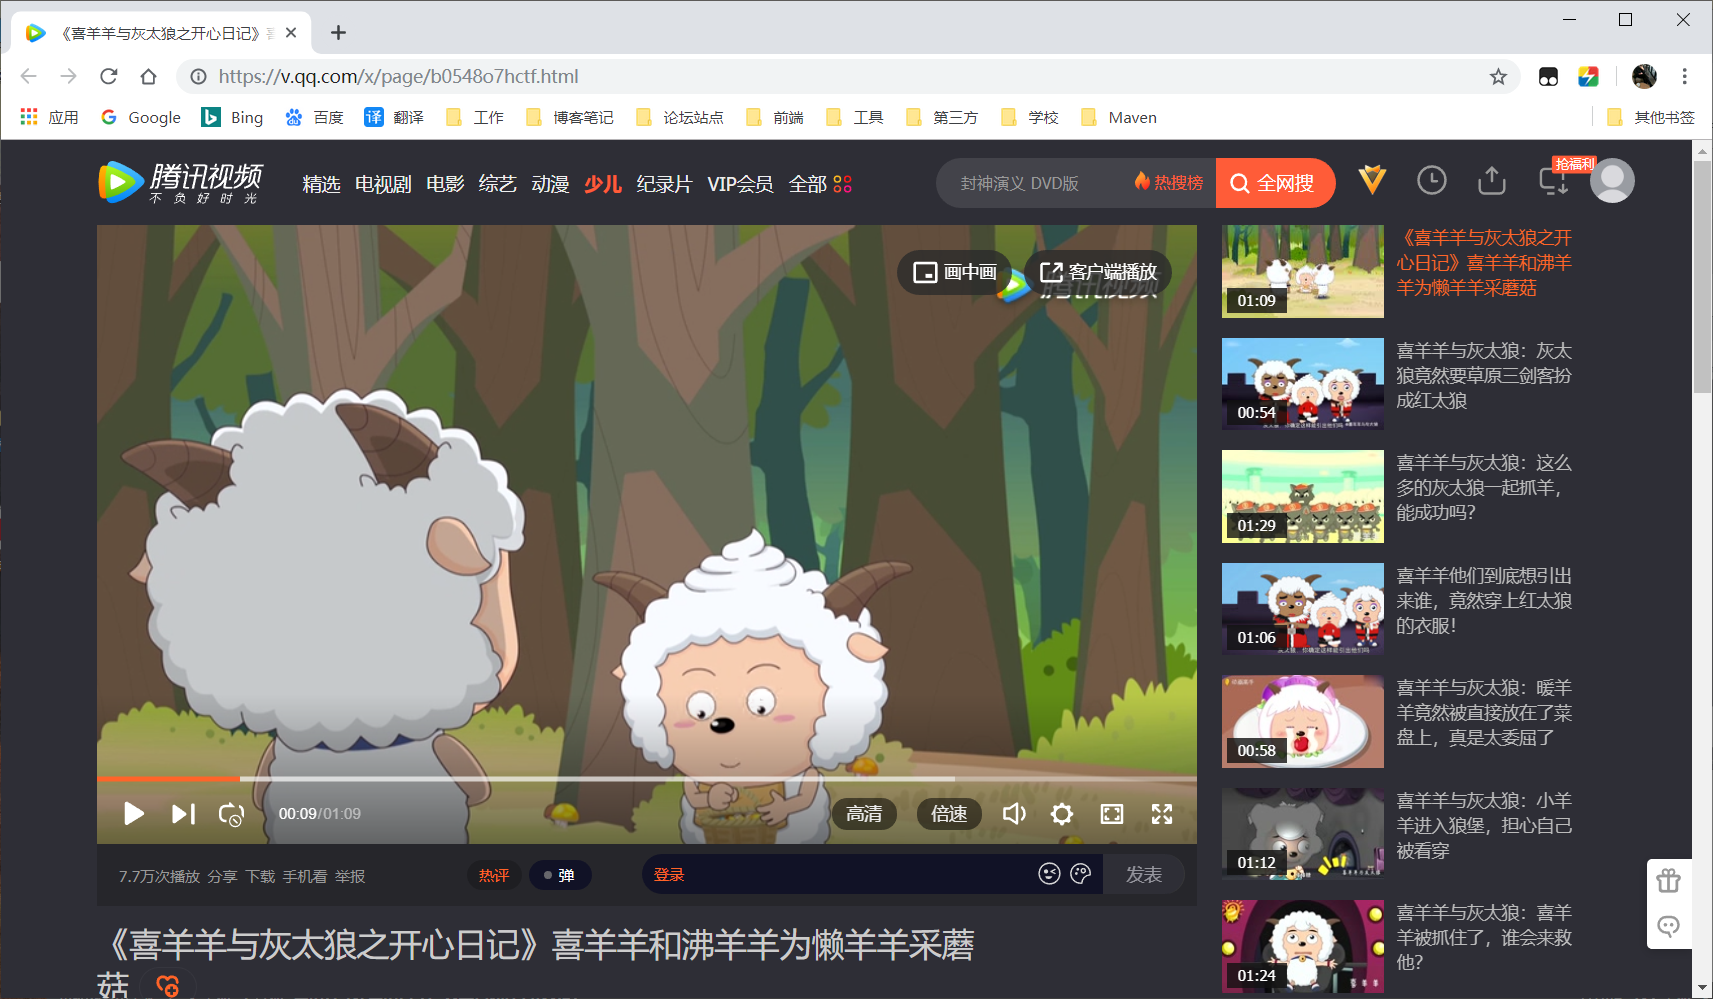Go to browser home page
Image resolution: width=1713 pixels, height=999 pixels.
[x=148, y=76]
